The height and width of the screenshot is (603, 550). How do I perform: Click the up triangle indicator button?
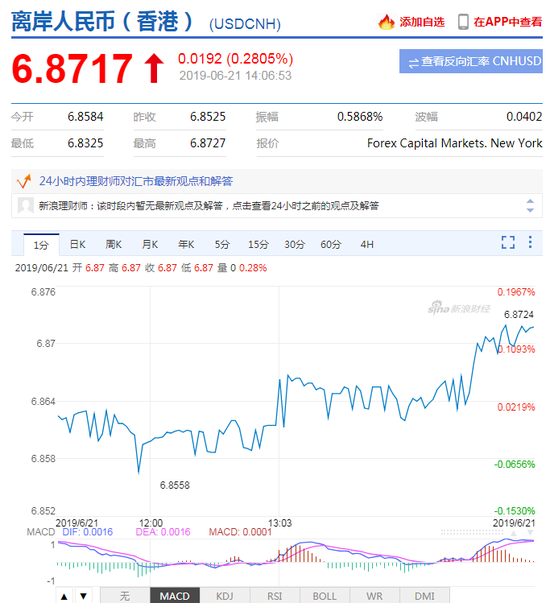pos(64,596)
